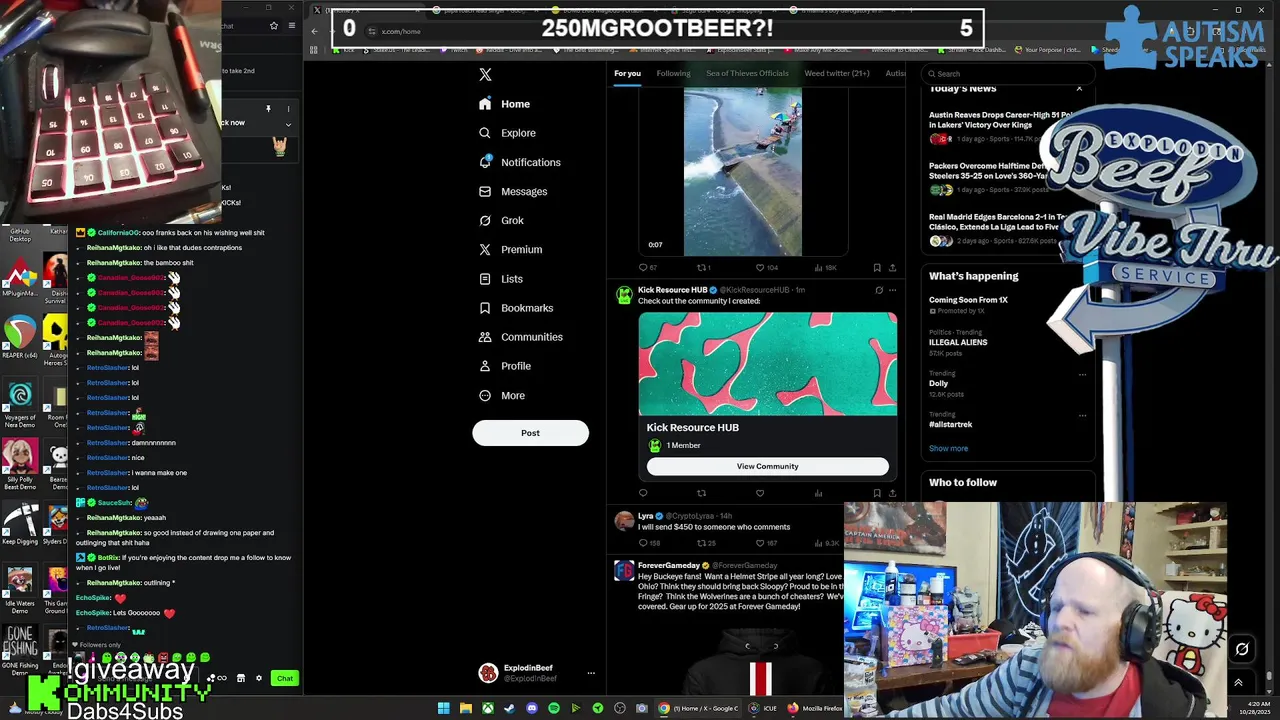This screenshot has height=720, width=1280.
Task: Like the Kick Resource HUB post
Action: [760, 493]
